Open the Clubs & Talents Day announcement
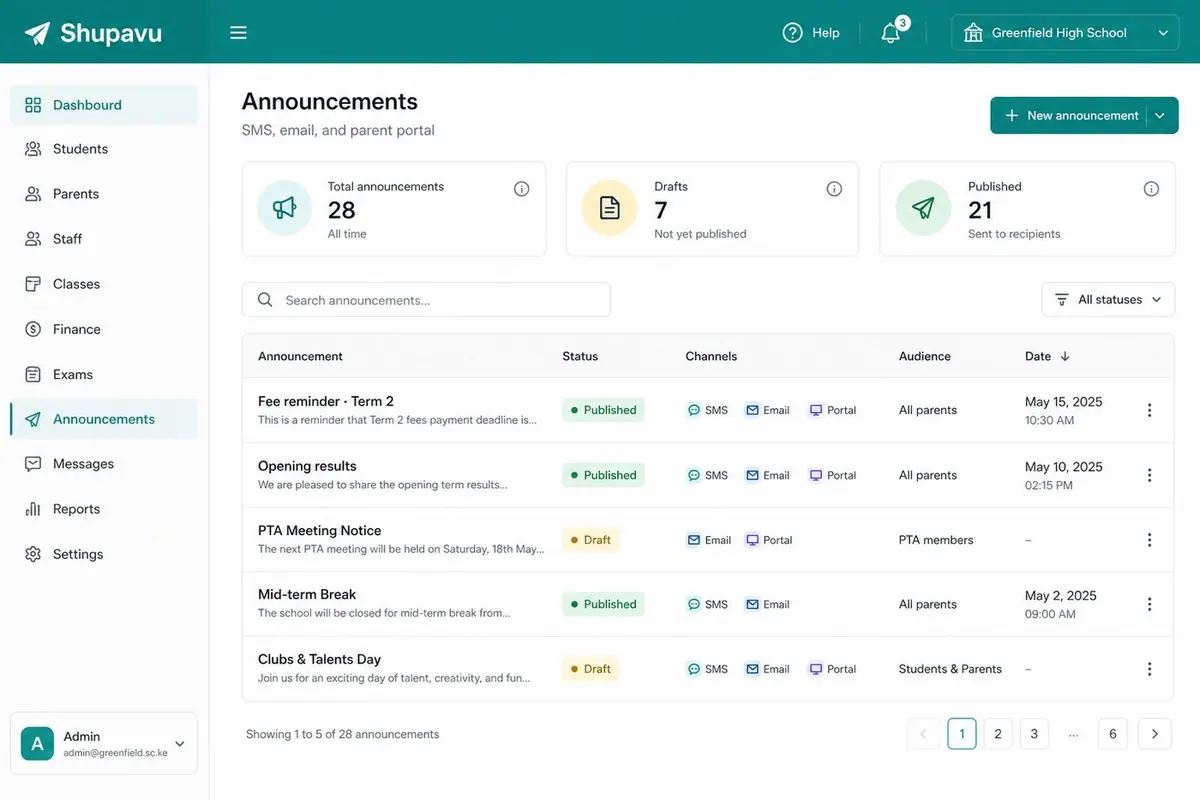 [320, 660]
